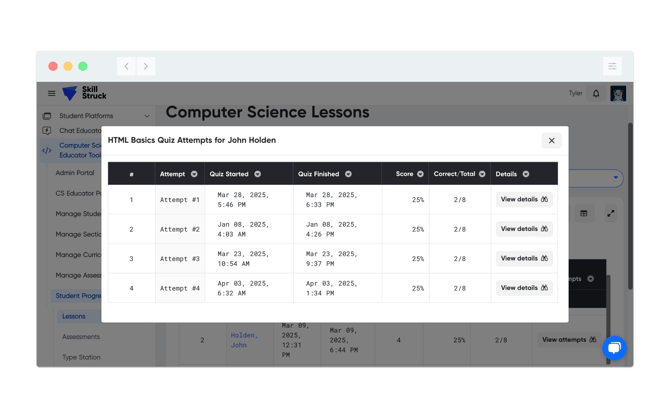Screen dimensions: 670x418
Task: Open the Attempt column filter dropdown
Action: (x=194, y=174)
